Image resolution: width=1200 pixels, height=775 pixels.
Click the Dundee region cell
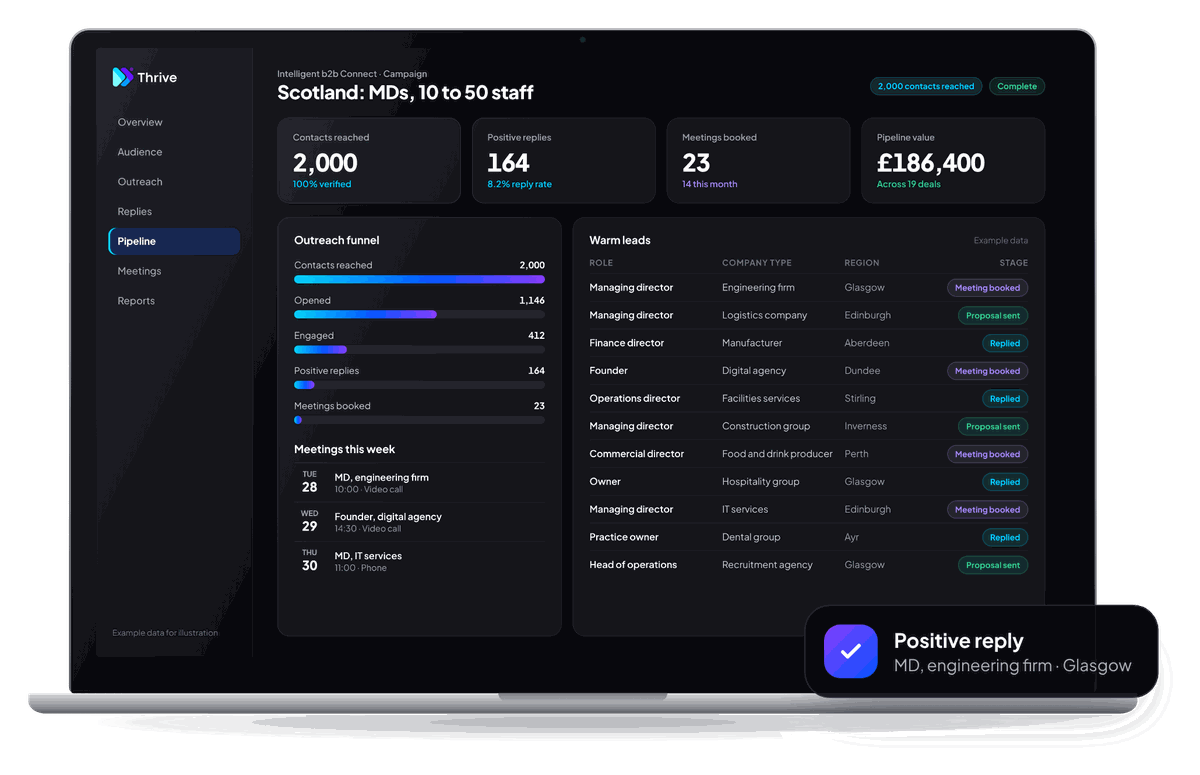click(862, 371)
